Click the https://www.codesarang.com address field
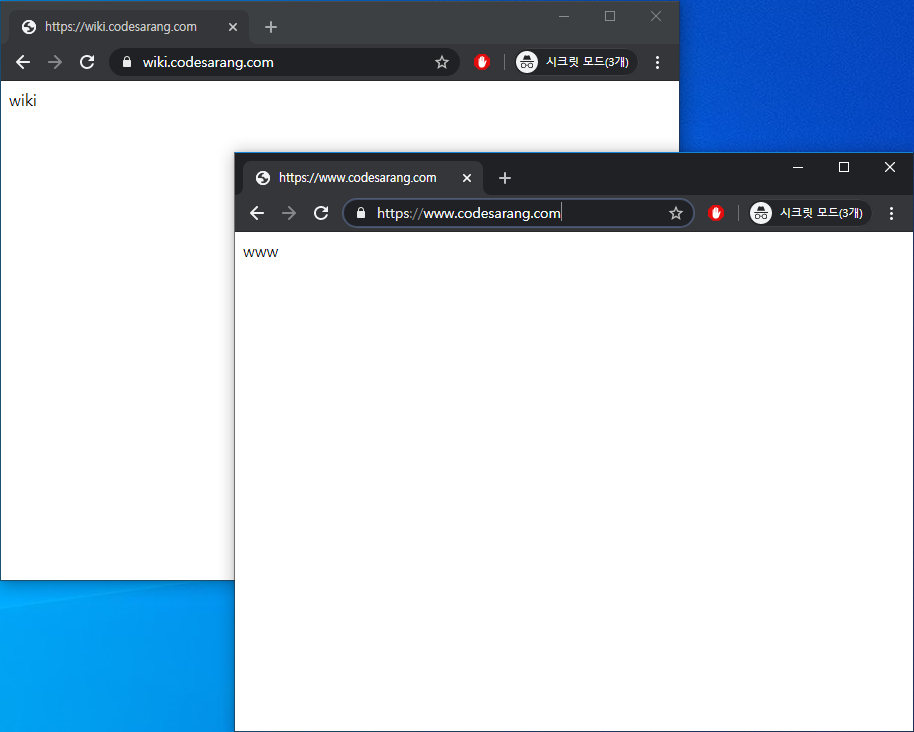914x732 pixels. 518,213
